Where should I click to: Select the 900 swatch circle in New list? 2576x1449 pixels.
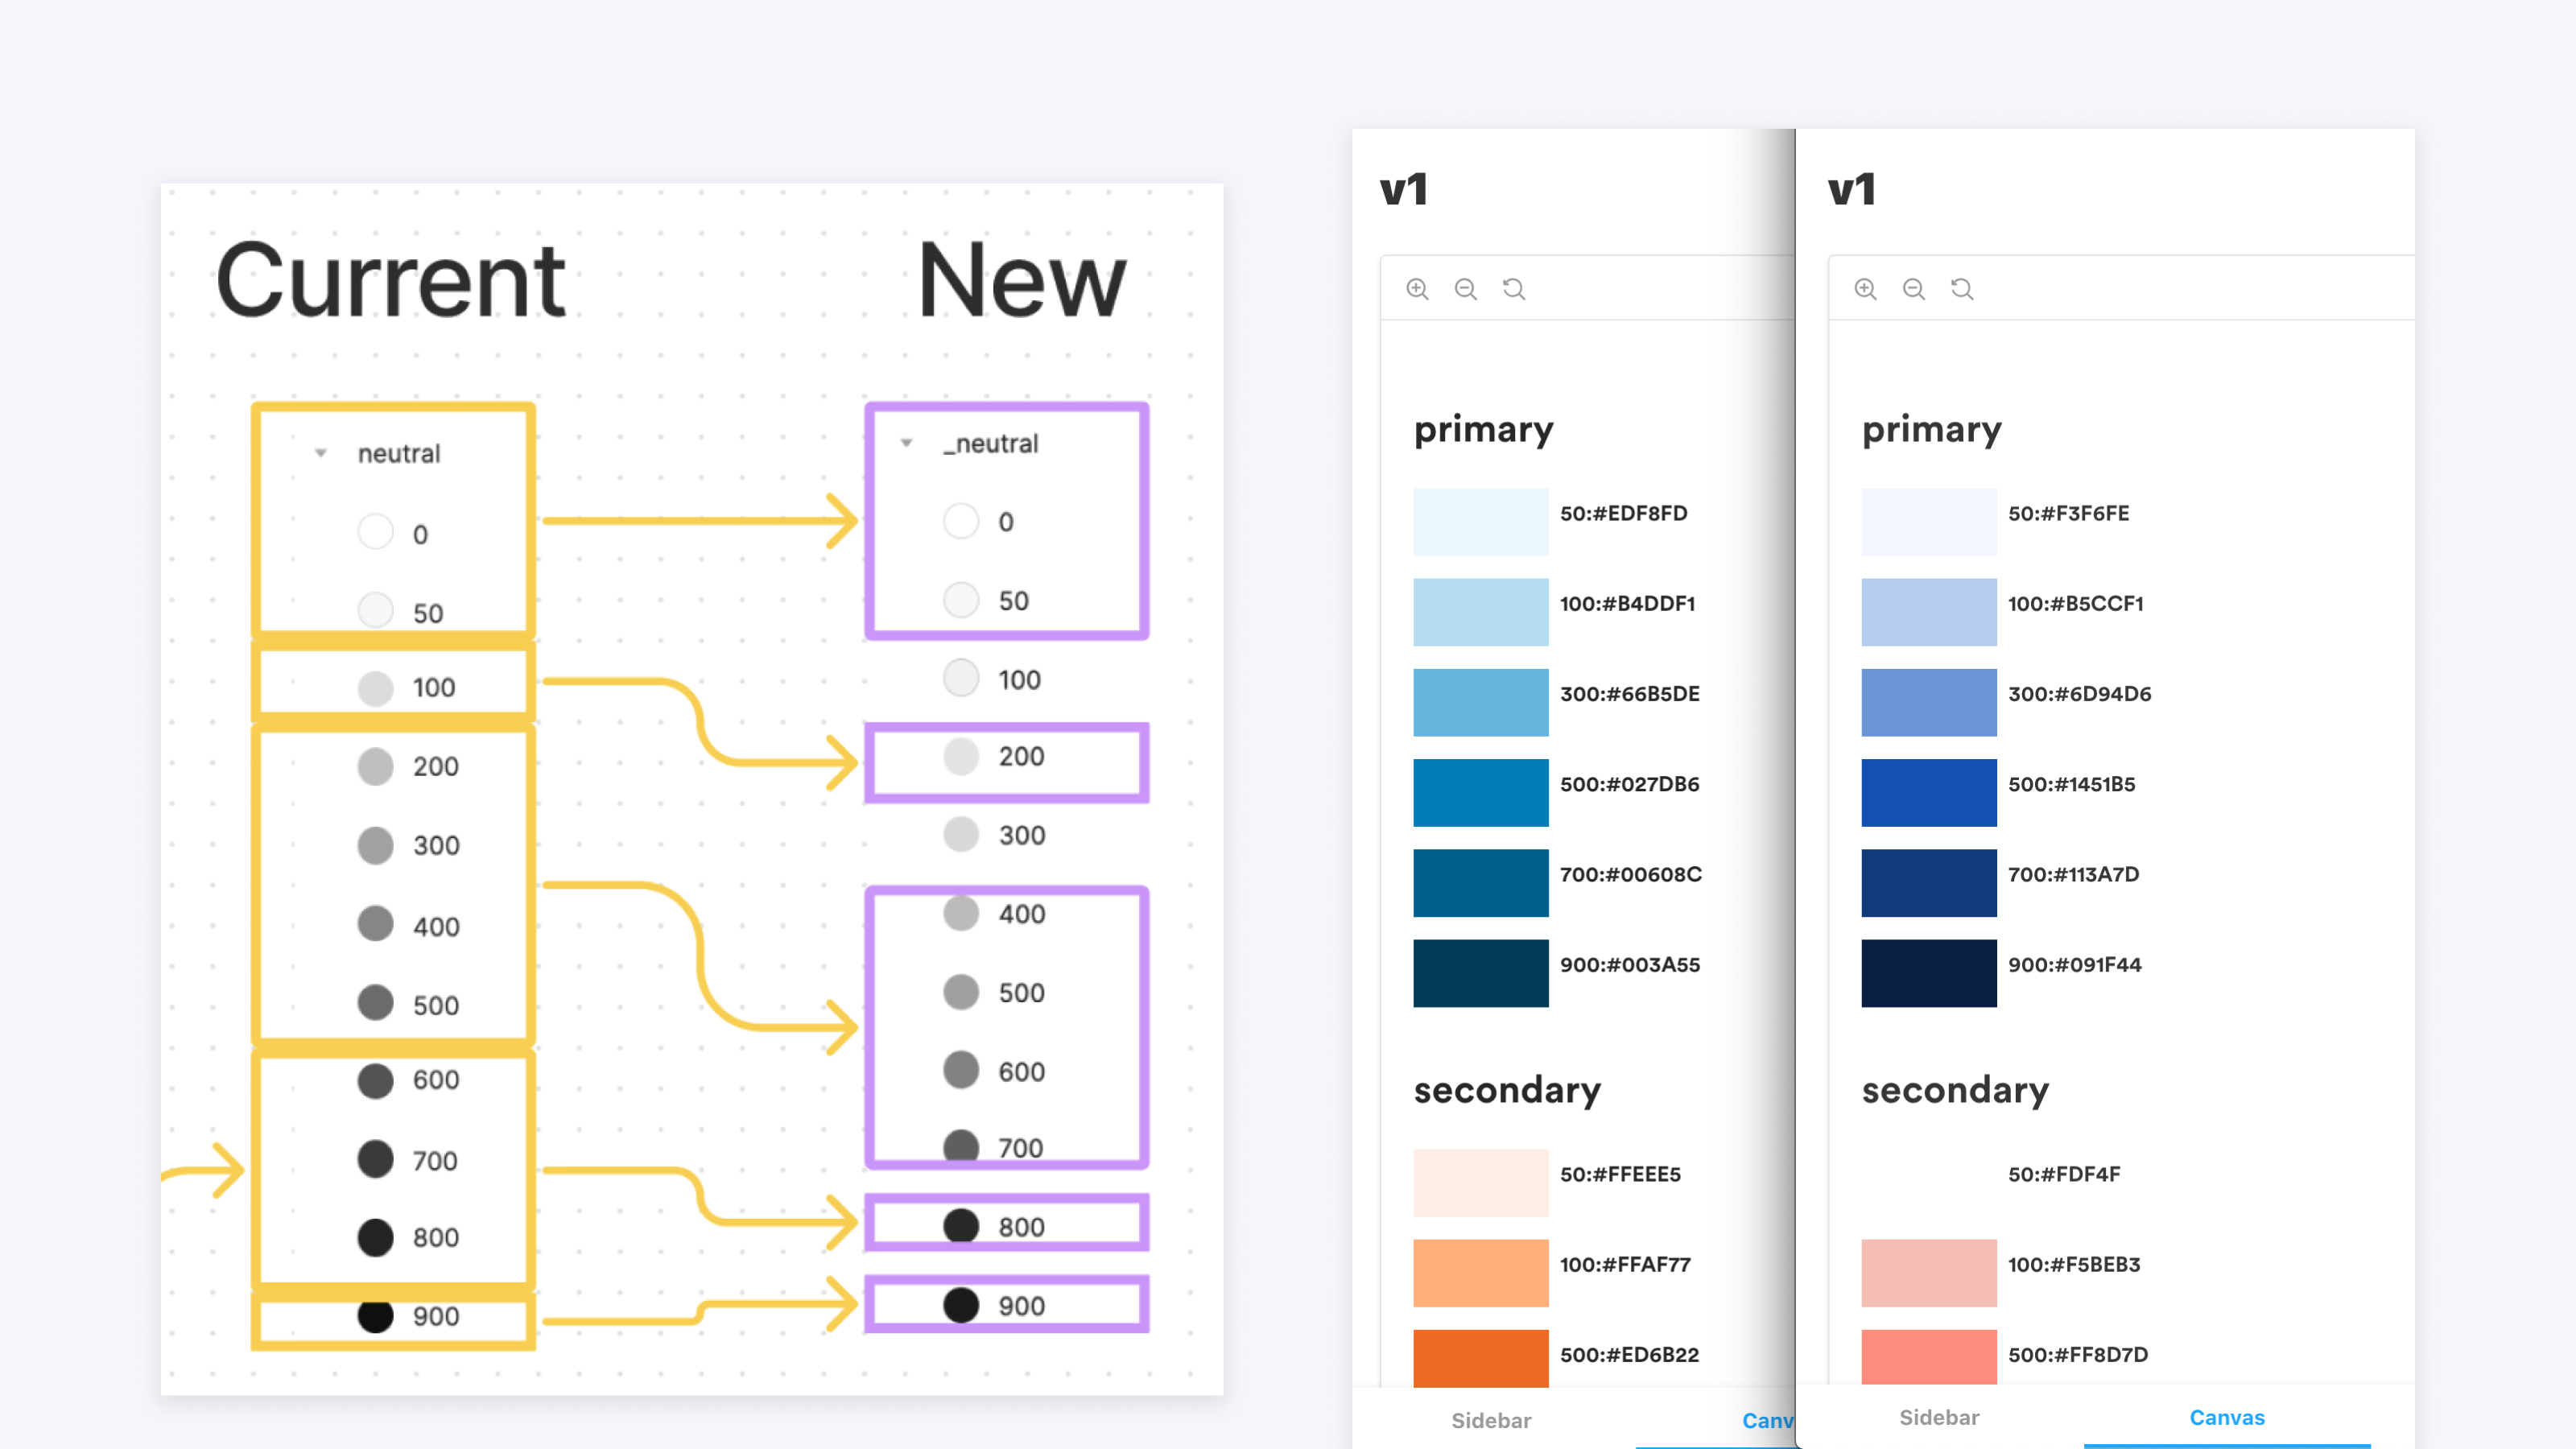pos(961,1305)
